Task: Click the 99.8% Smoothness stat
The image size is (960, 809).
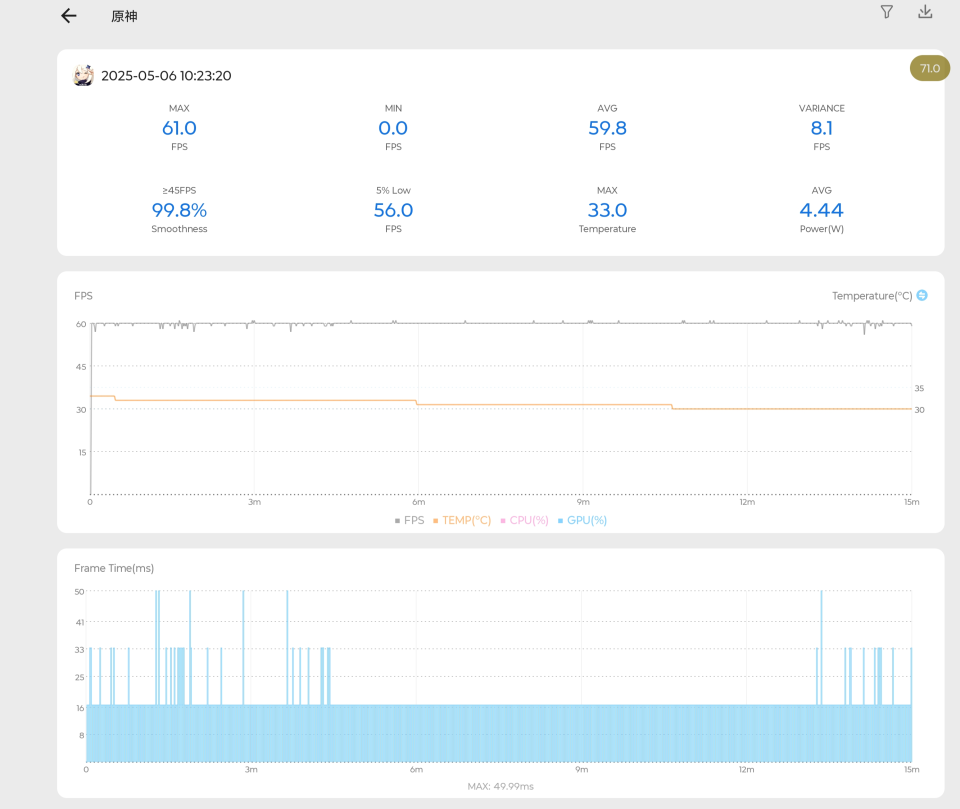Action: tap(179, 210)
